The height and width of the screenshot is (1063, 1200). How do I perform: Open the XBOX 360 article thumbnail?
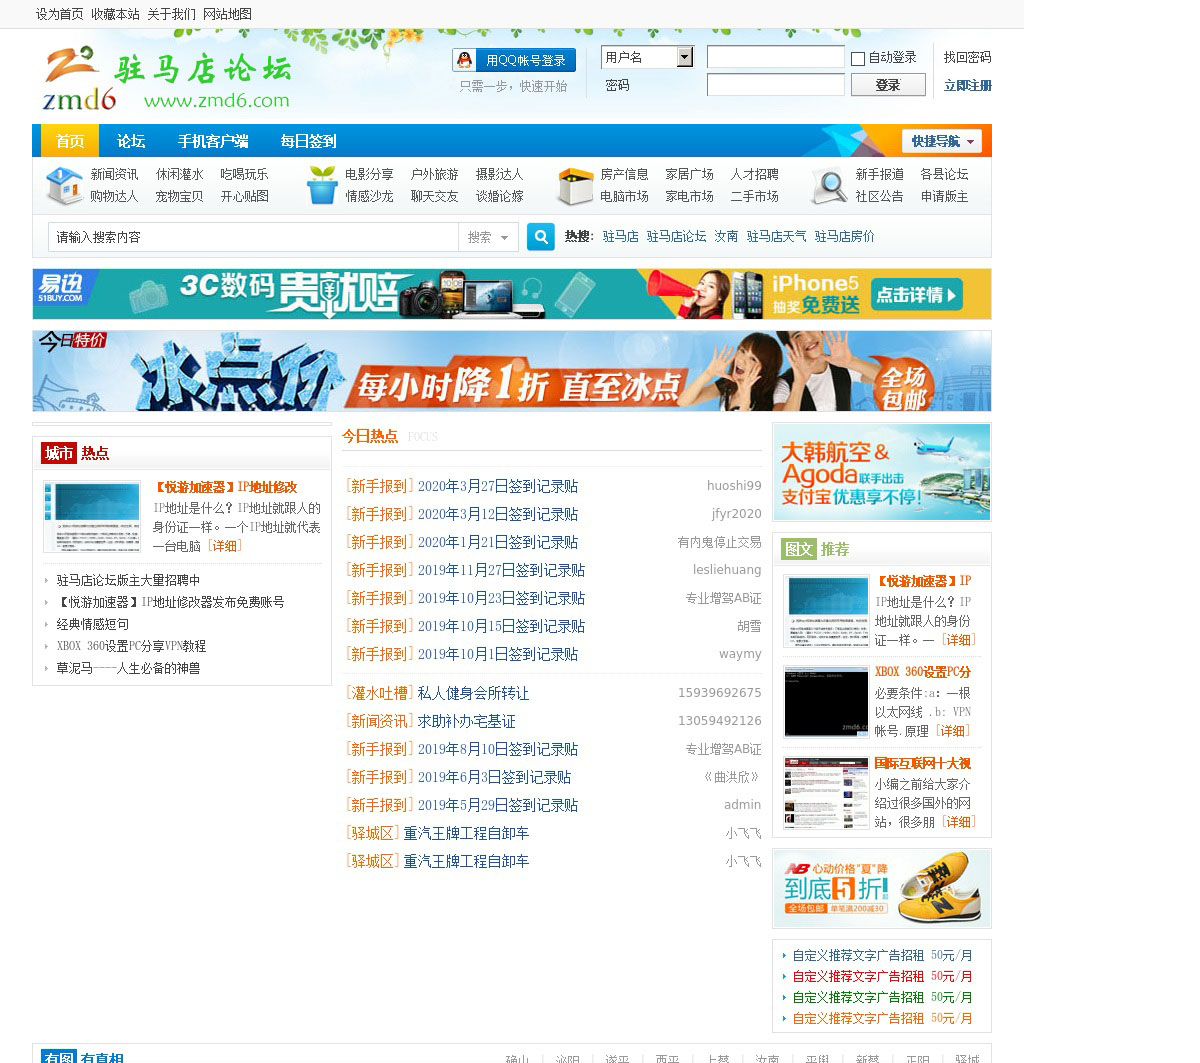(826, 701)
